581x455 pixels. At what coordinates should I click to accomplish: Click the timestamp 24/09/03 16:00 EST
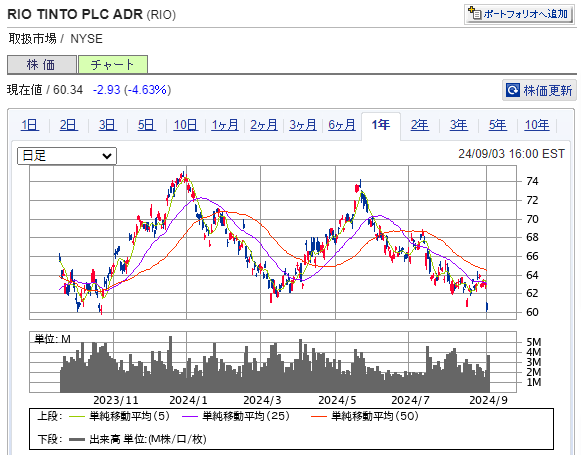(x=511, y=154)
